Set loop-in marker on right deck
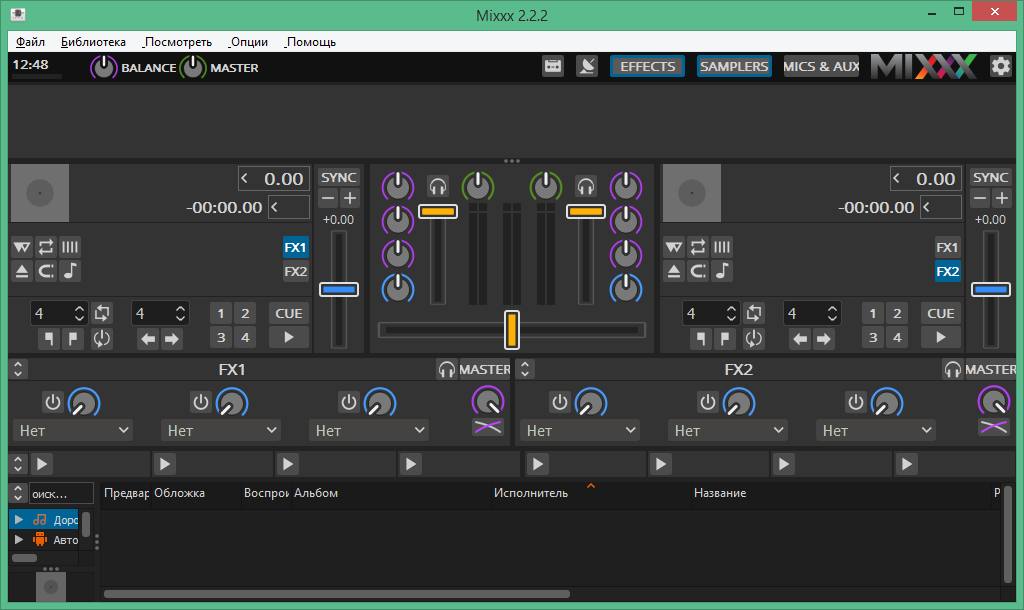The width and height of the screenshot is (1024, 610). pos(701,338)
